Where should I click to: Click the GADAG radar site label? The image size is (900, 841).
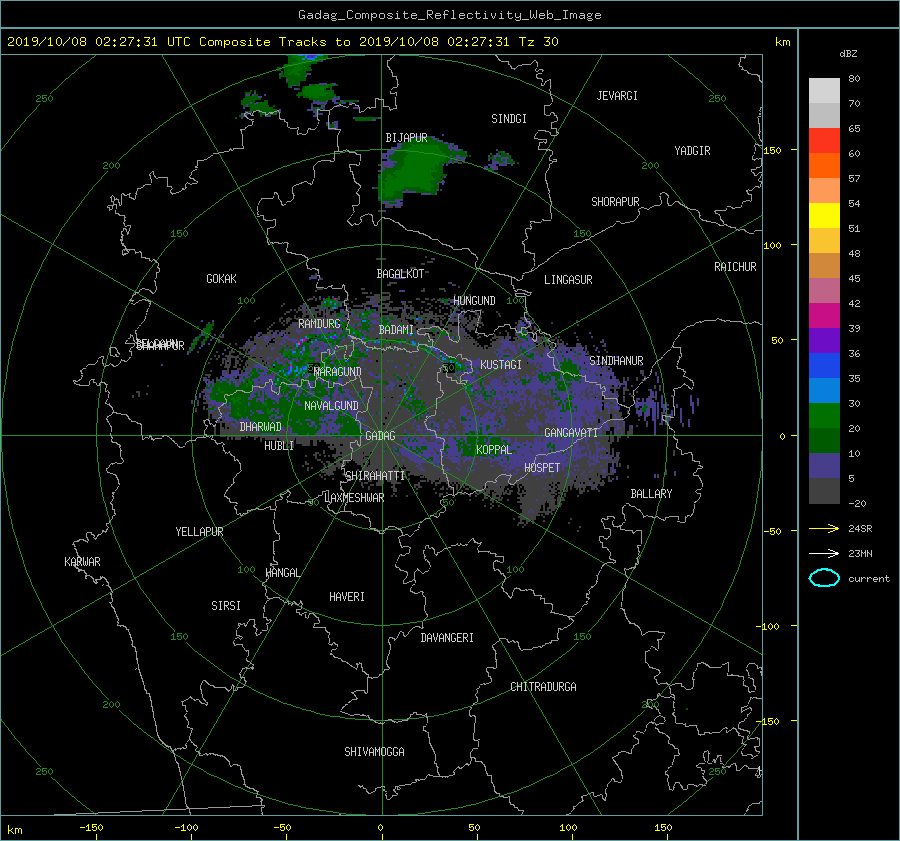[x=380, y=436]
